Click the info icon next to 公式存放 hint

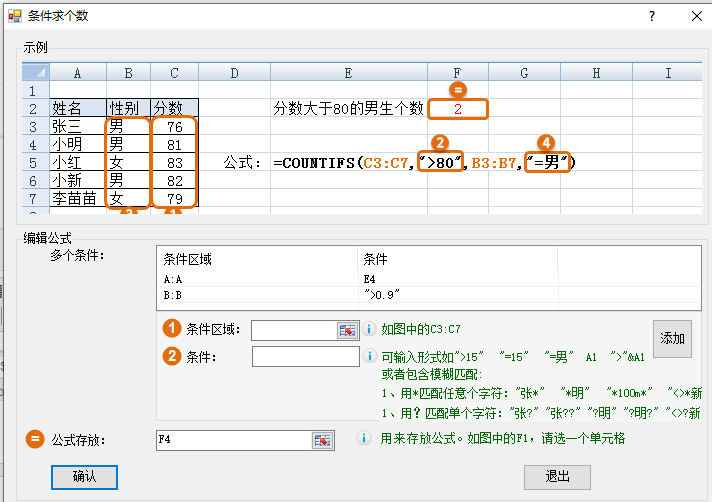coord(363,439)
